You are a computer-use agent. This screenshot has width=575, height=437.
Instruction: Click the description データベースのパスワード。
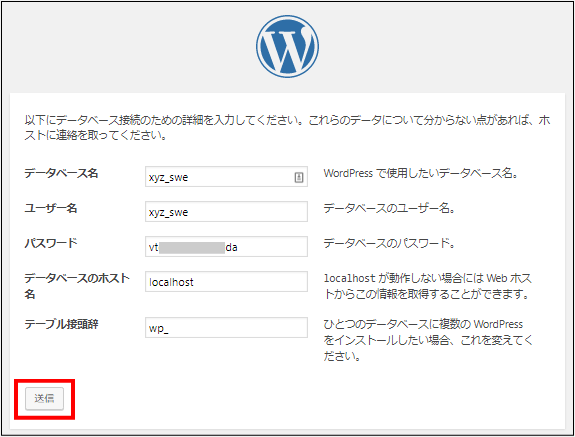389,243
